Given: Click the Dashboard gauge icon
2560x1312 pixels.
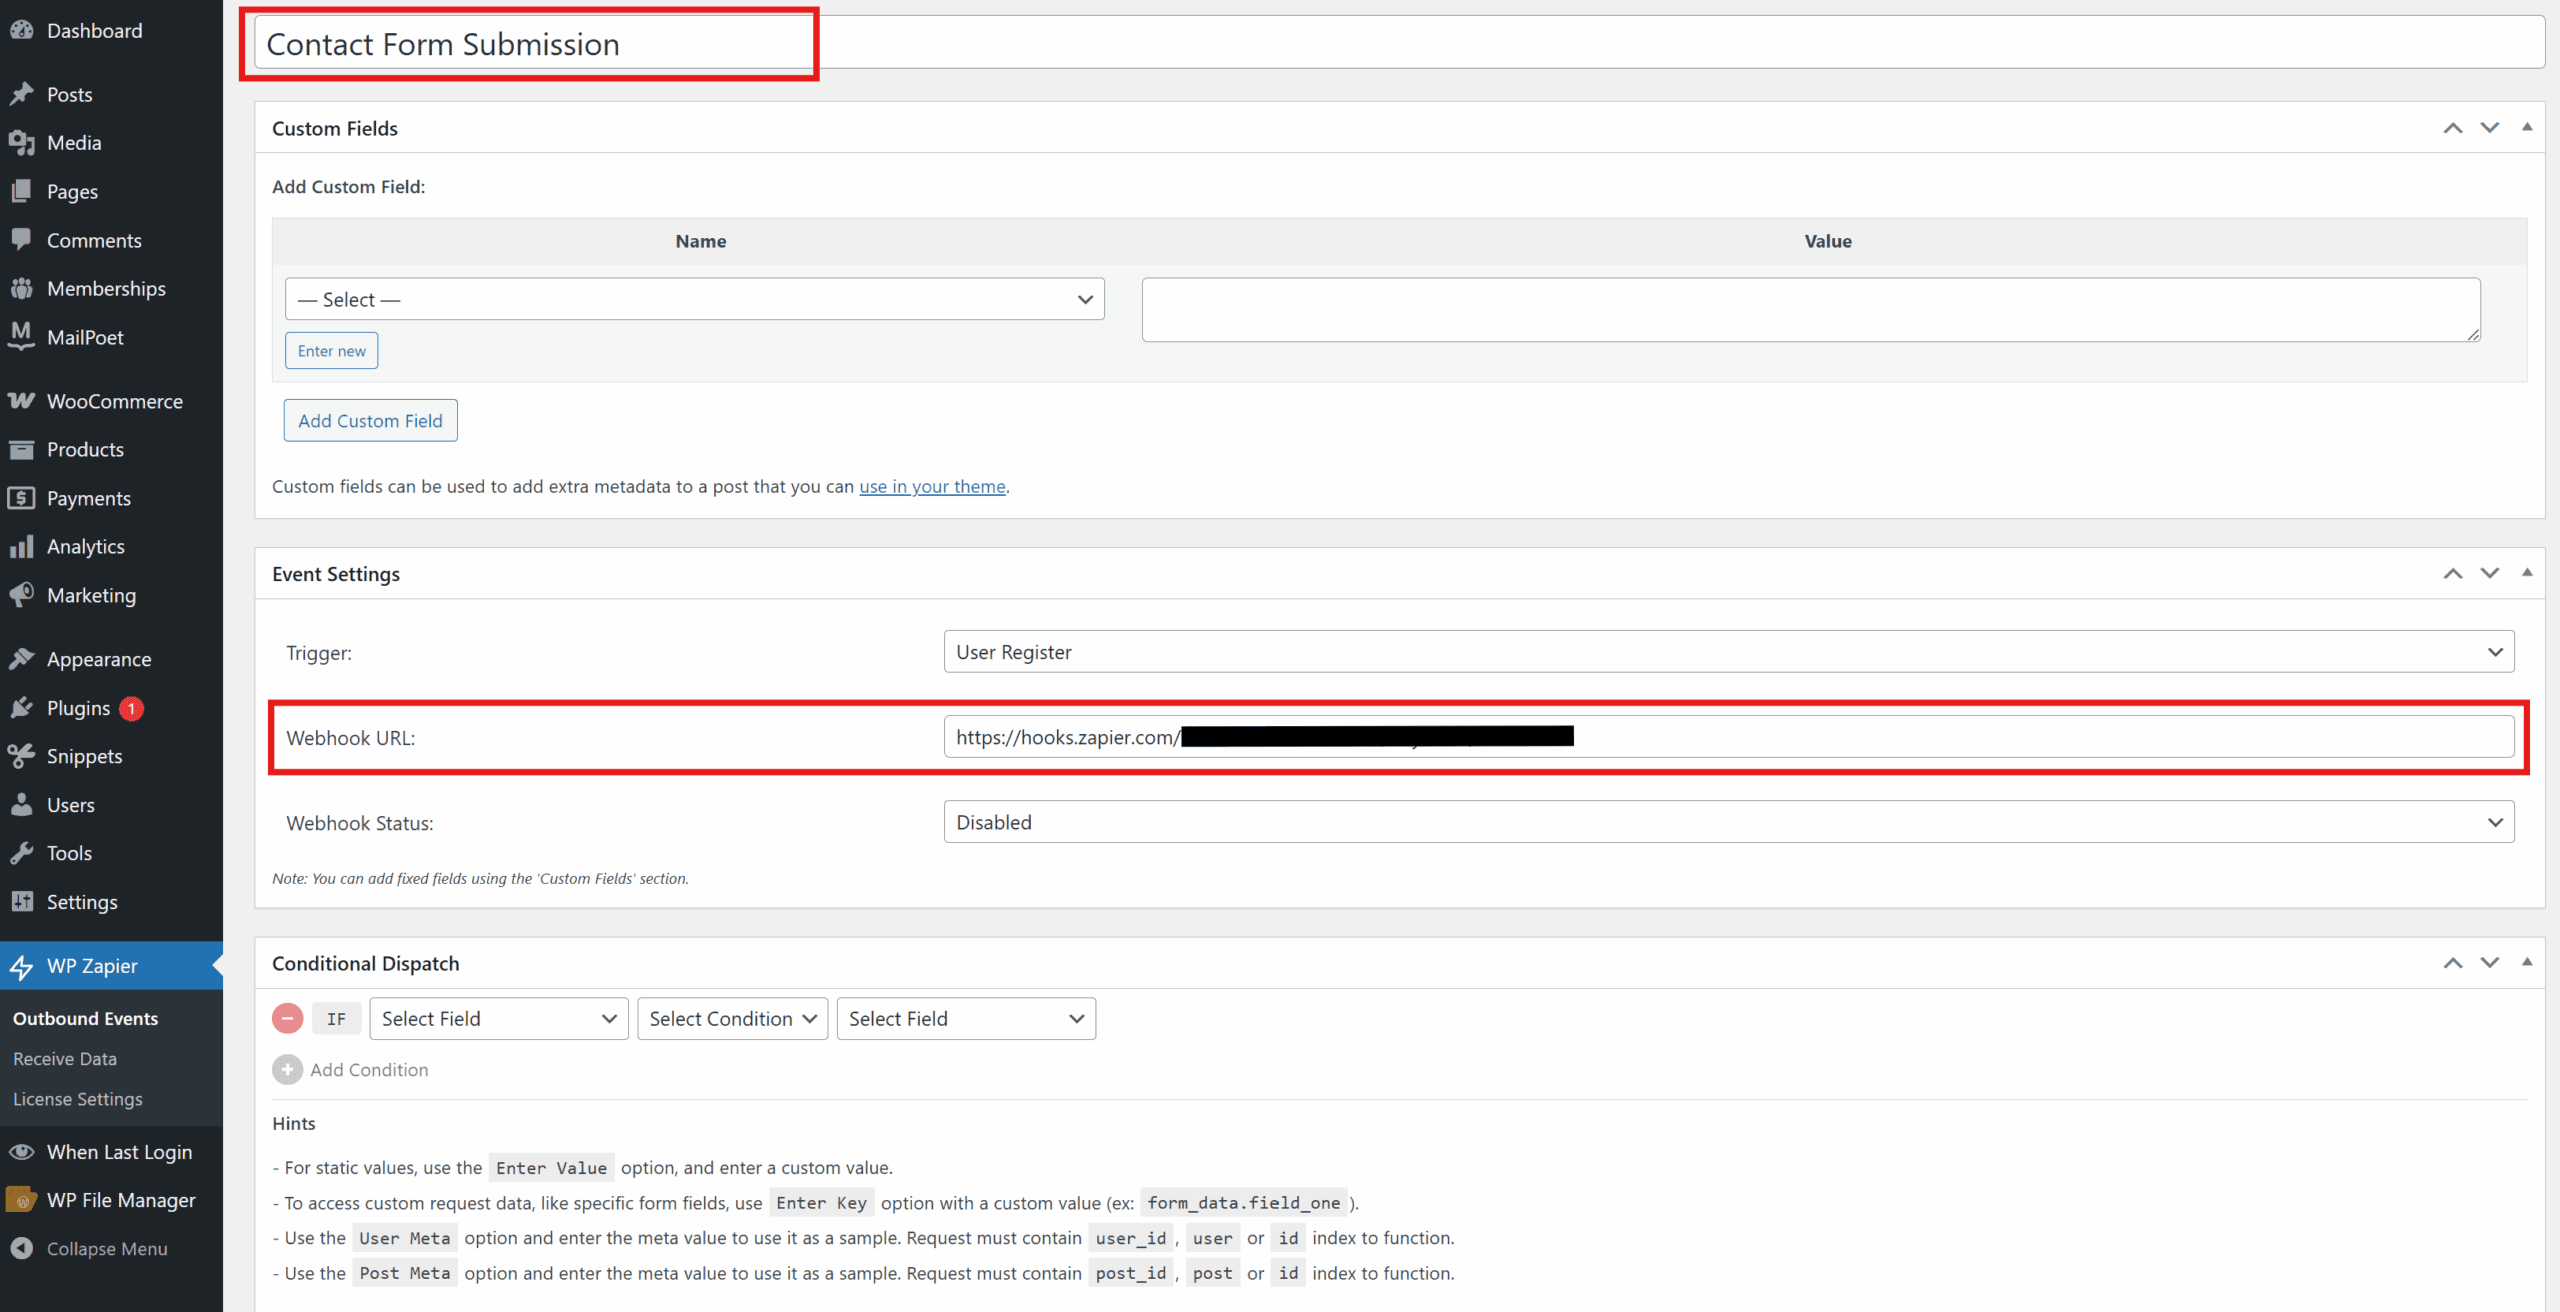Looking at the screenshot, I should point(22,30).
